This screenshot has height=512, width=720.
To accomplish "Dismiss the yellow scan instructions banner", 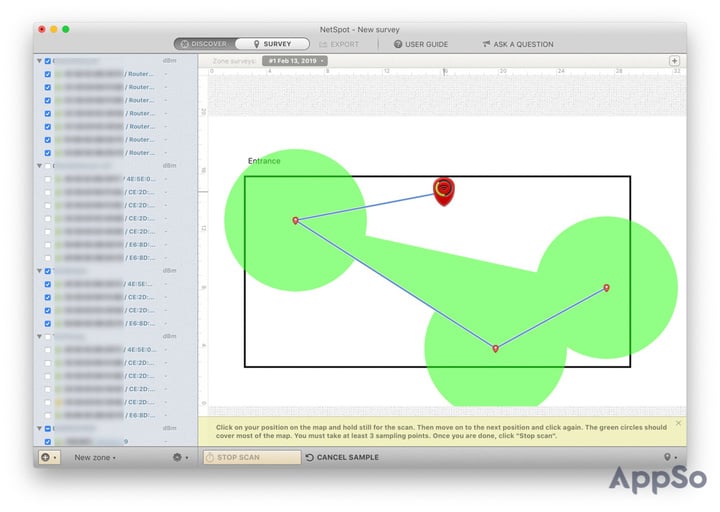I will click(x=678, y=423).
